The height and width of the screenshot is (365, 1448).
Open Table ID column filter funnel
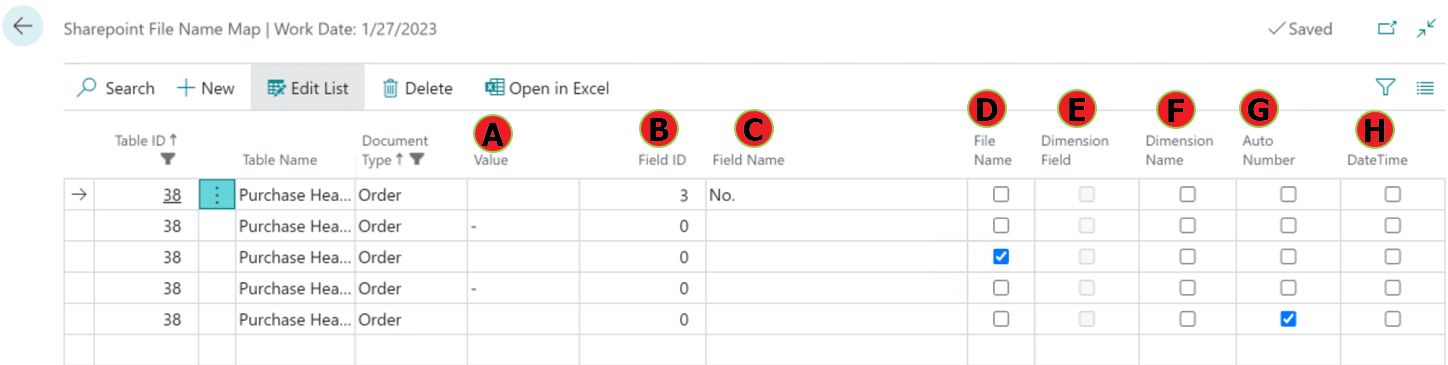tap(168, 159)
